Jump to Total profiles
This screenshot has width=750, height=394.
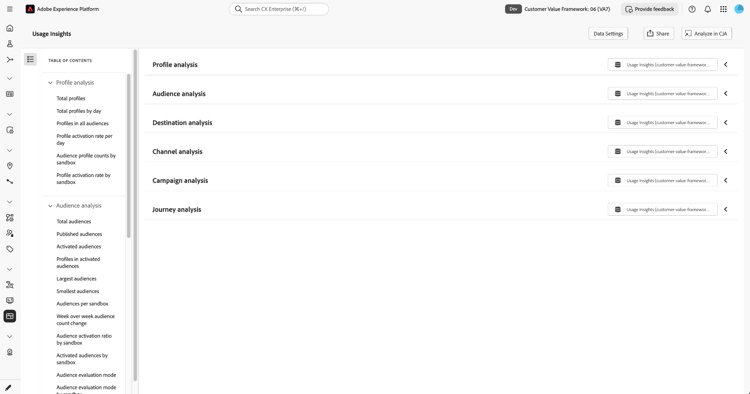[71, 98]
